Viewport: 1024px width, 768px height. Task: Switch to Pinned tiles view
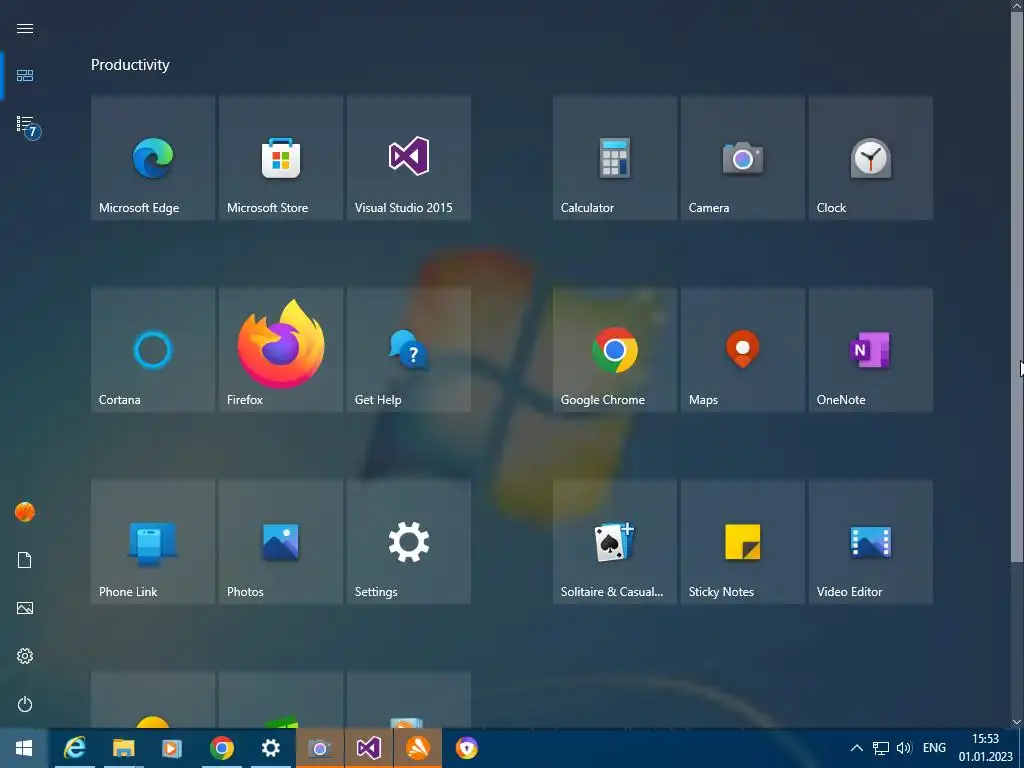click(x=25, y=76)
